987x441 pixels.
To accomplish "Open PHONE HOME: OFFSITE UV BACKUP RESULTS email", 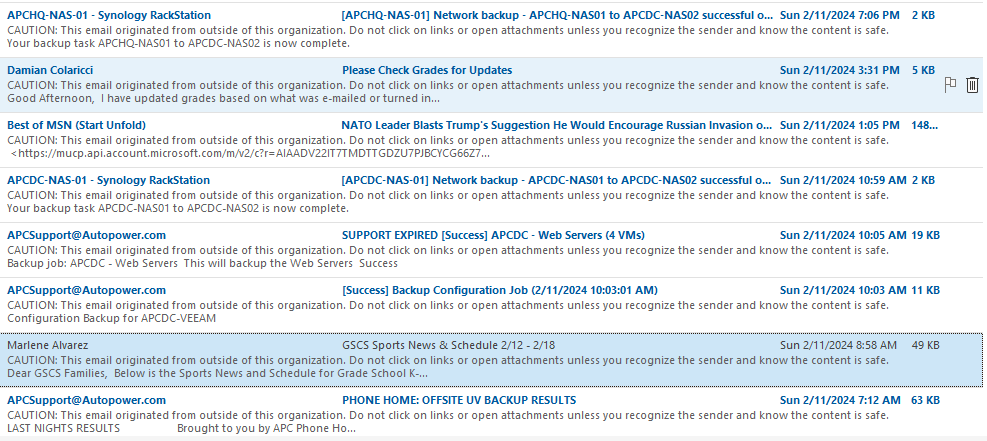I will click(x=458, y=400).
